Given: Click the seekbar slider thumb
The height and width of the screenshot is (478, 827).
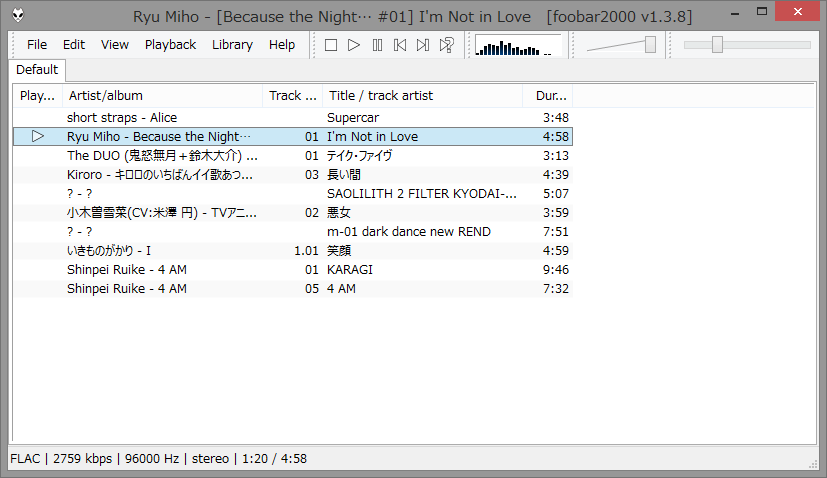Looking at the screenshot, I should 717,45.
